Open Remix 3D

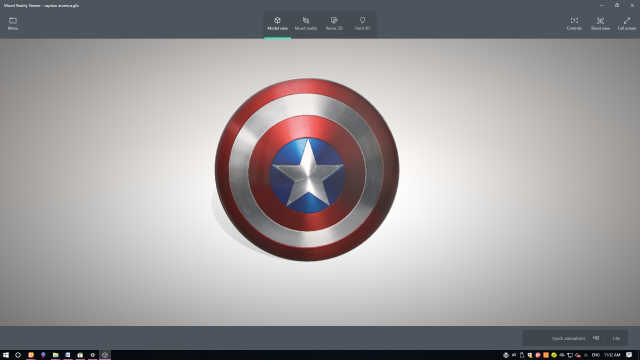tap(334, 24)
